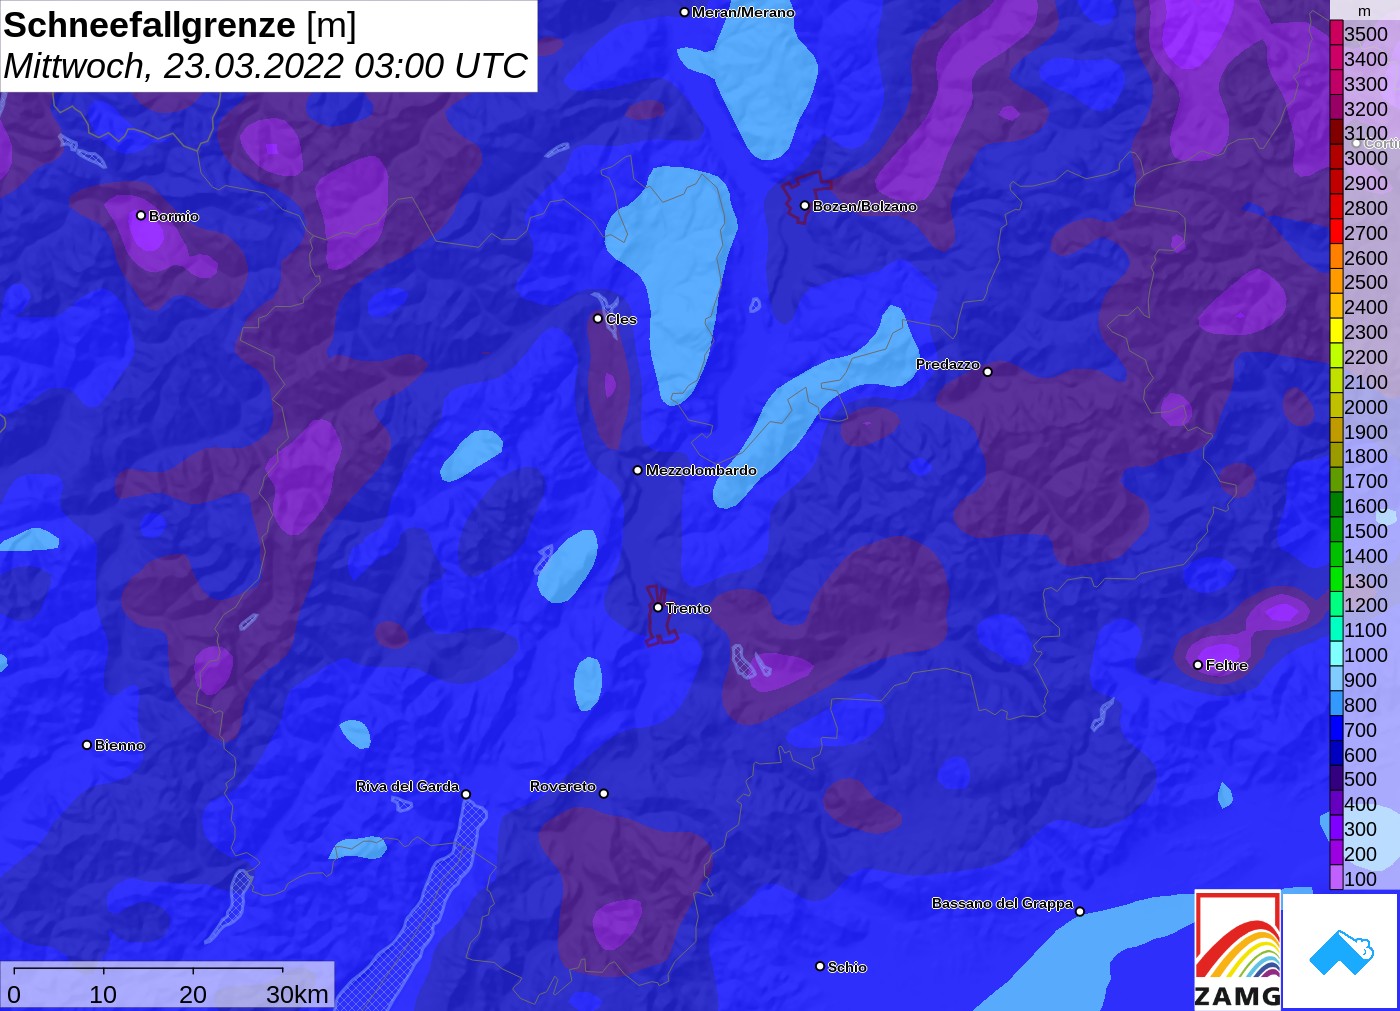Select the 100 m legend color swatch
This screenshot has height=1011, width=1400.
pos(1336,879)
